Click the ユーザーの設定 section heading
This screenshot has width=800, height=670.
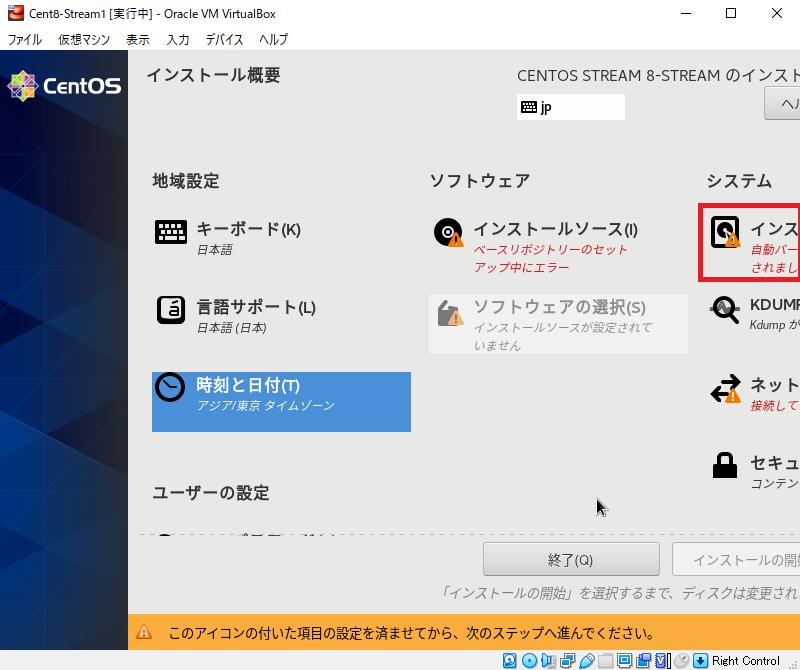point(211,492)
